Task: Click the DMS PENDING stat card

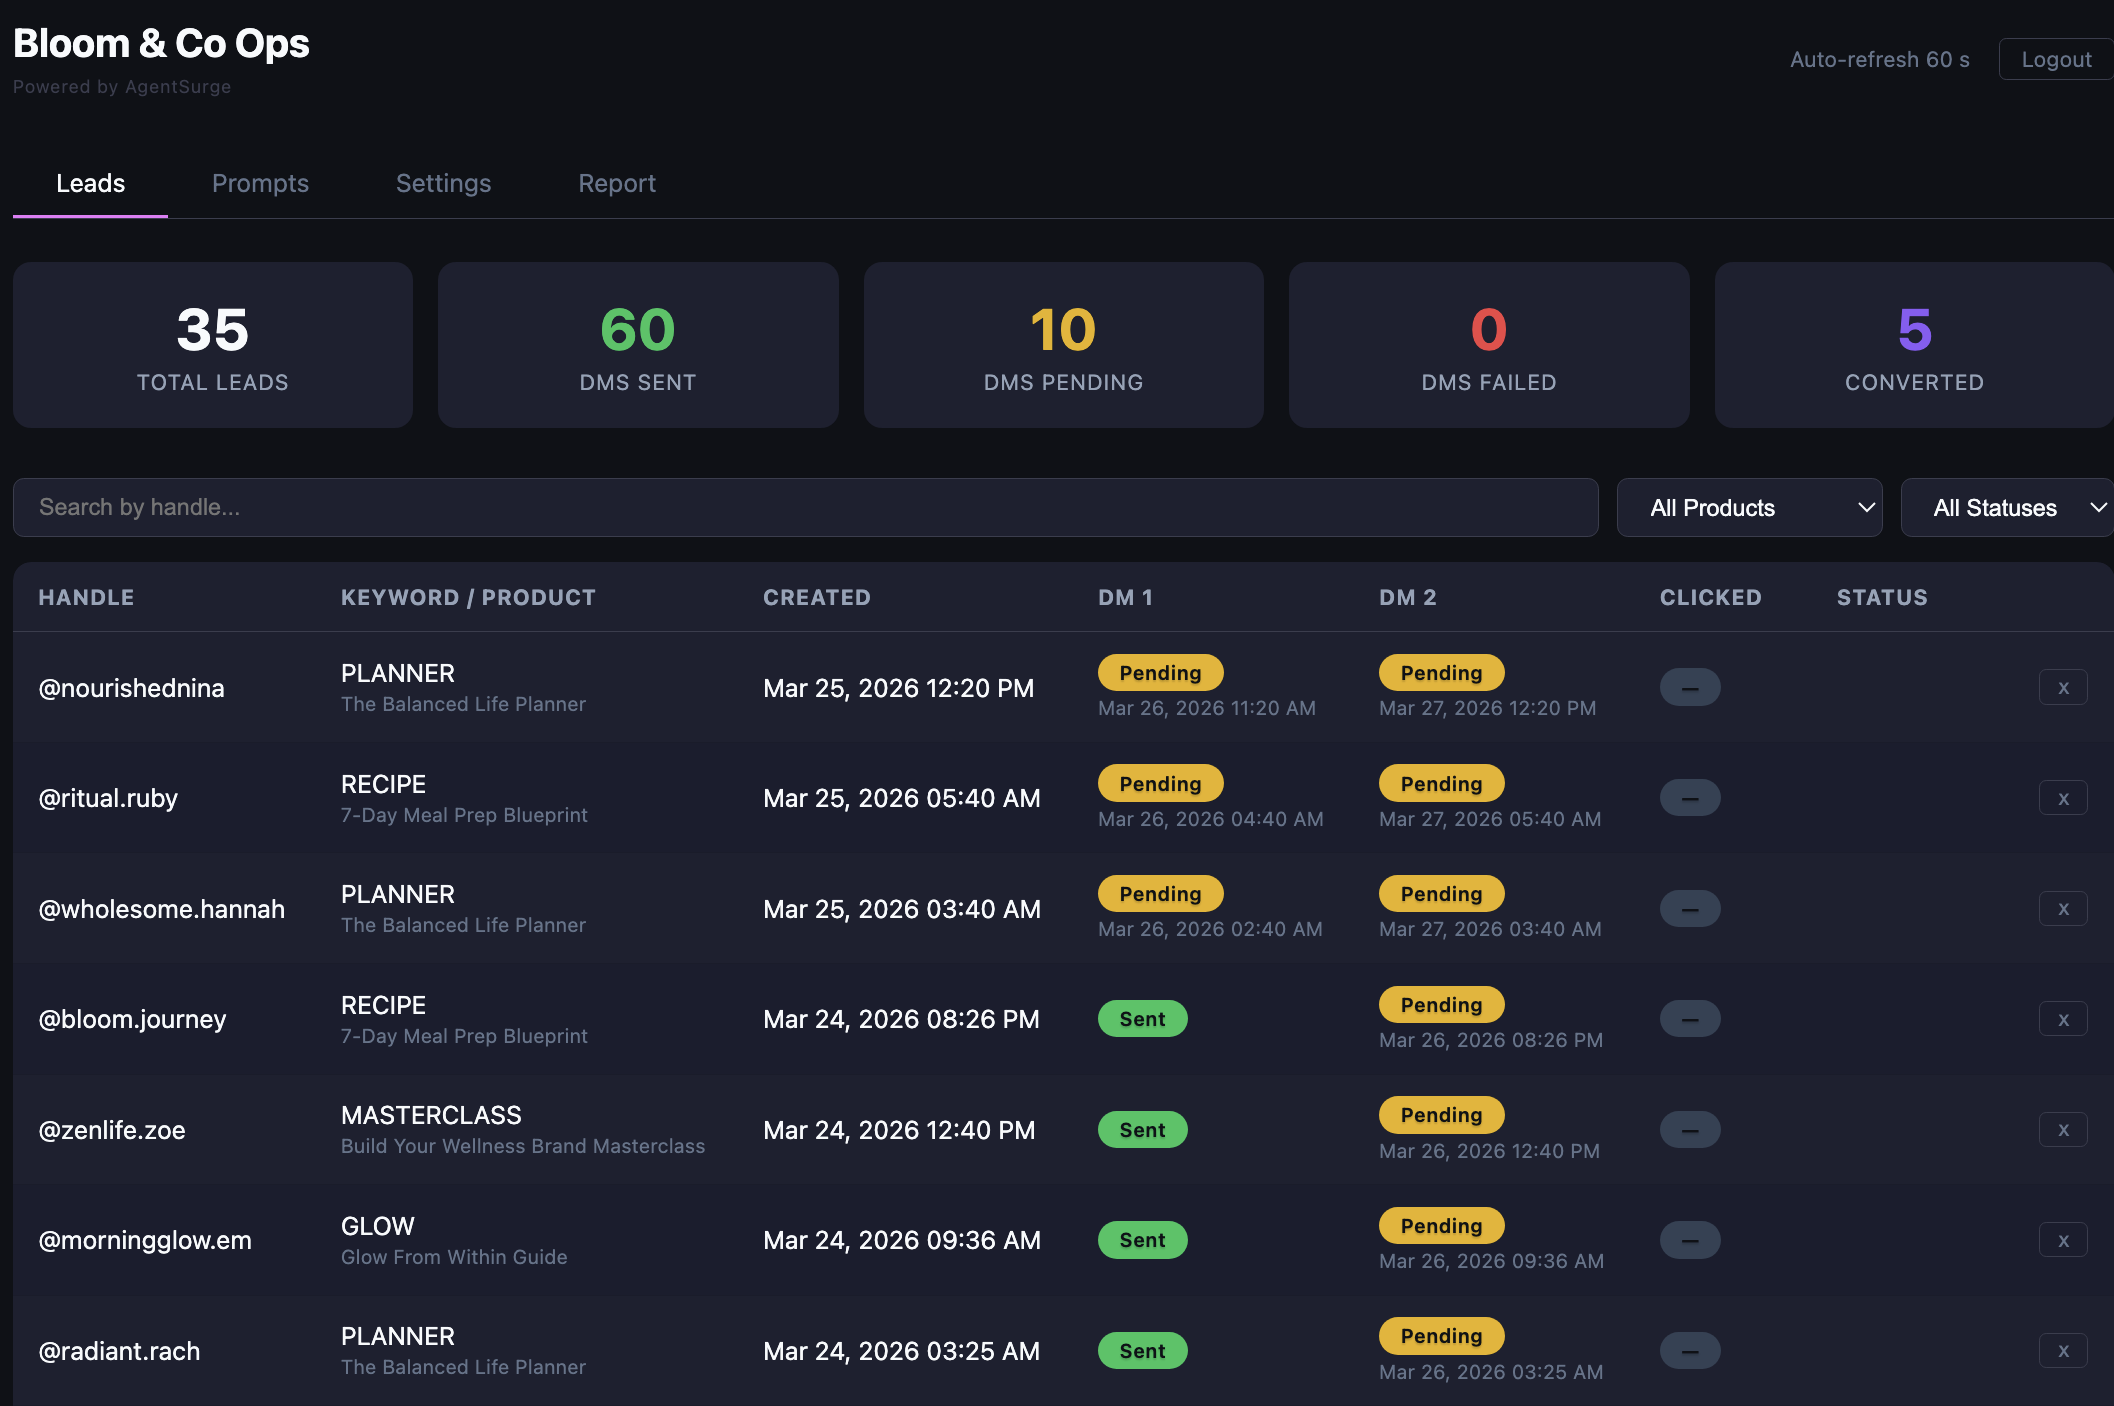Action: click(x=1063, y=345)
